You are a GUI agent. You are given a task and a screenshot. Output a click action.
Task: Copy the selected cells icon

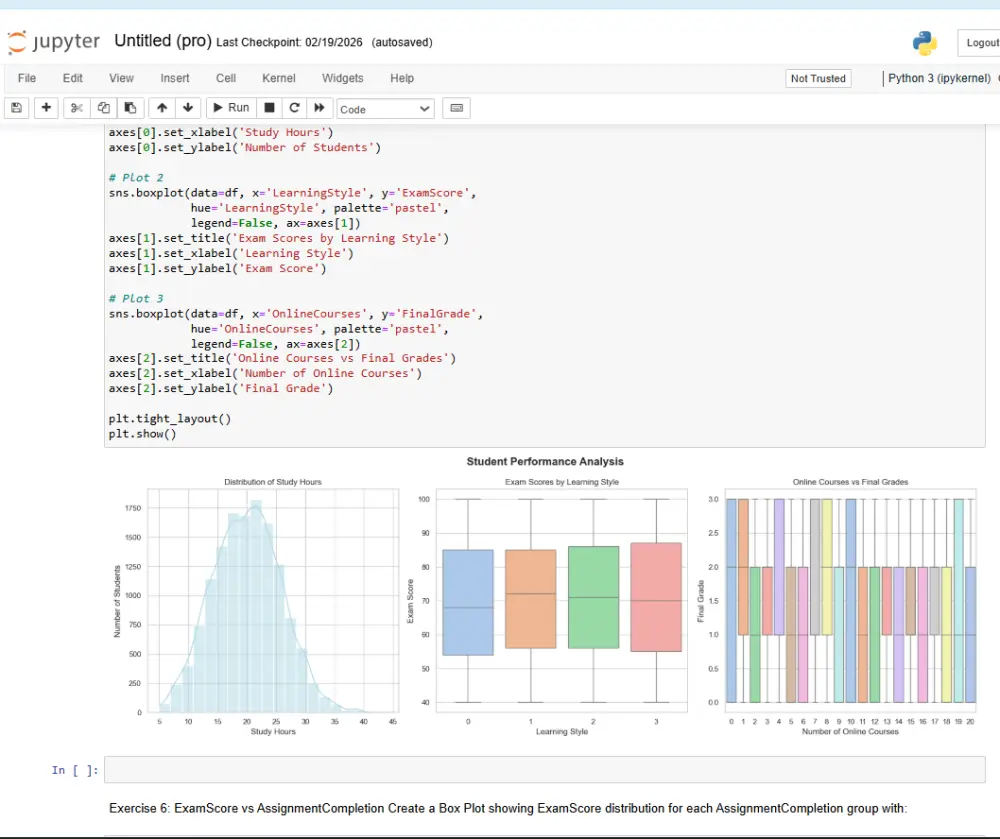point(103,107)
